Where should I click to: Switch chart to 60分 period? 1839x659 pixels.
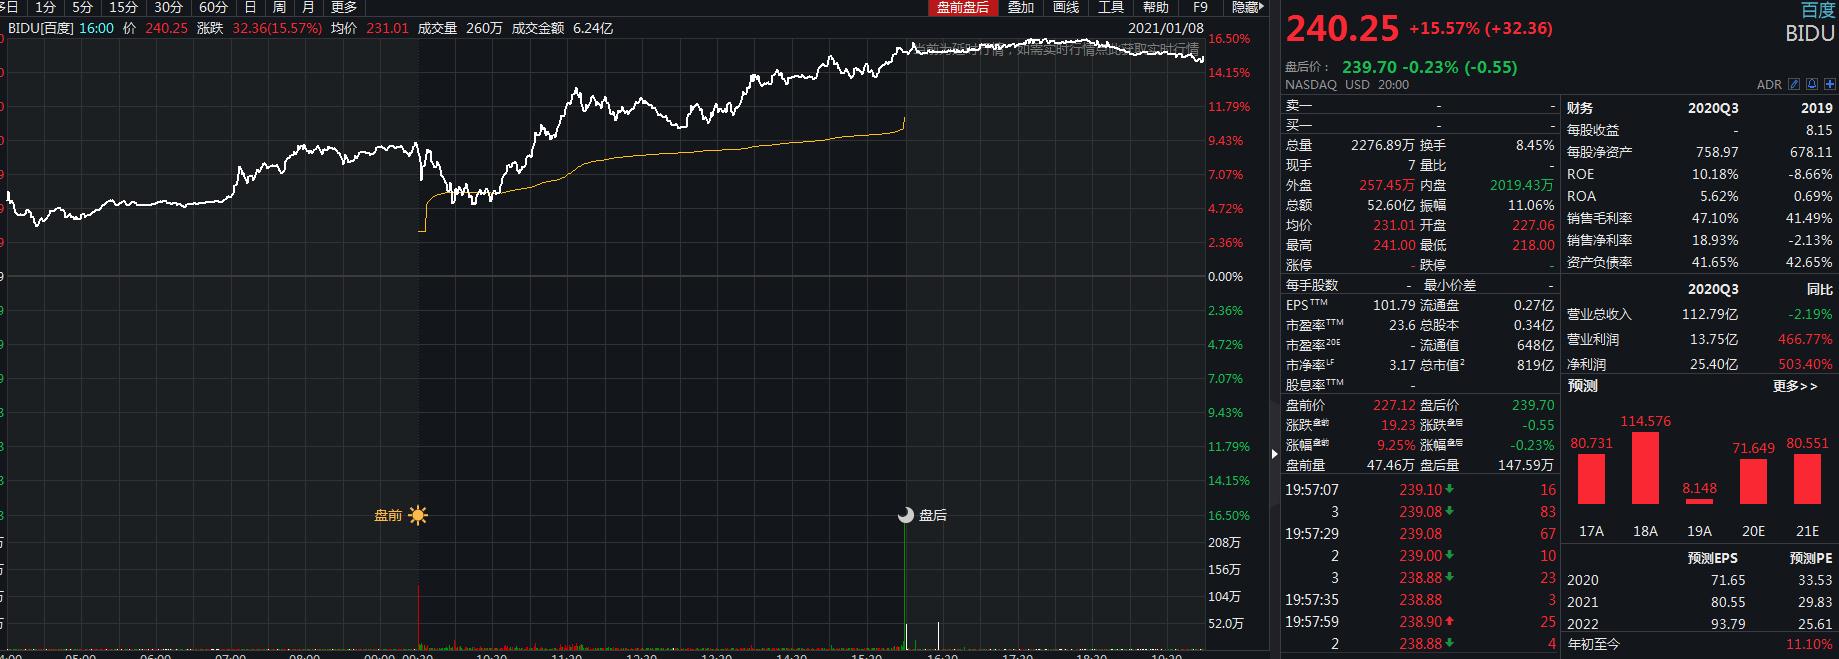pyautogui.click(x=213, y=7)
